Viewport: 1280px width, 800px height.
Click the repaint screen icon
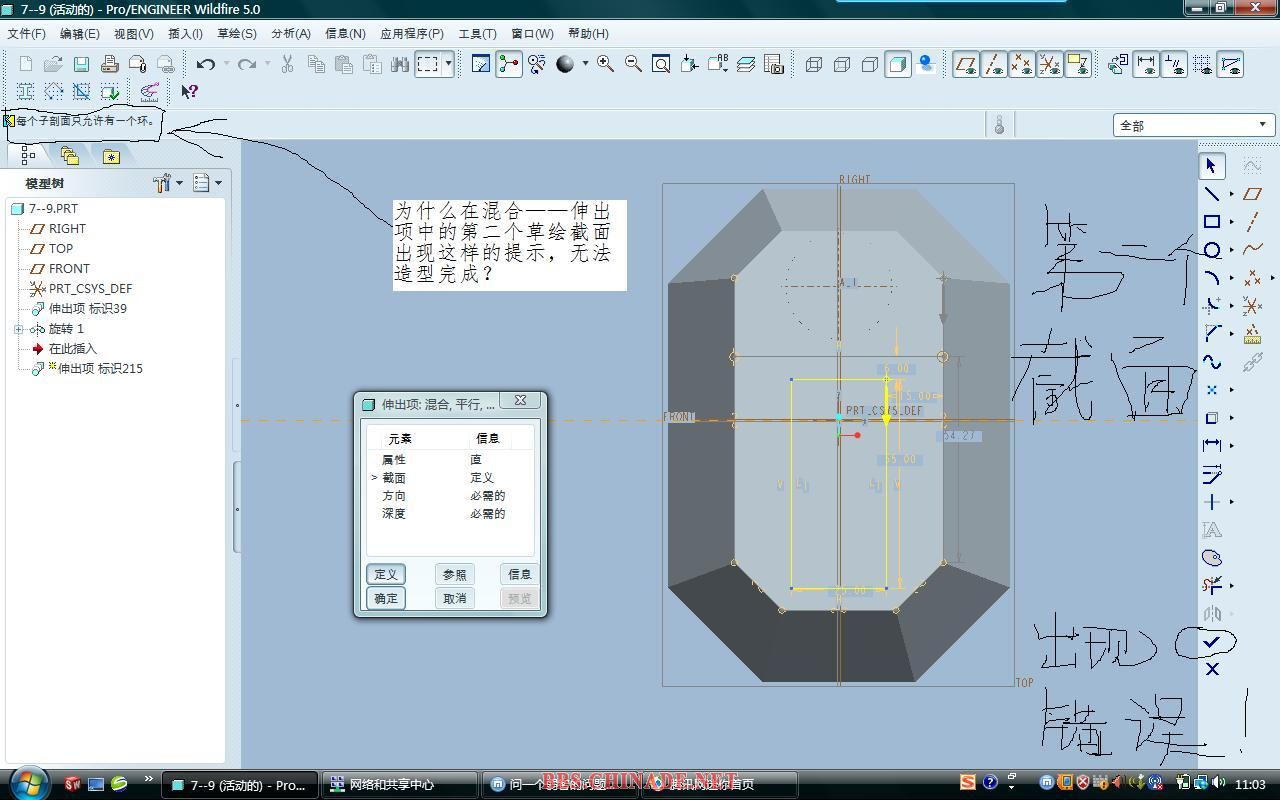coord(481,64)
